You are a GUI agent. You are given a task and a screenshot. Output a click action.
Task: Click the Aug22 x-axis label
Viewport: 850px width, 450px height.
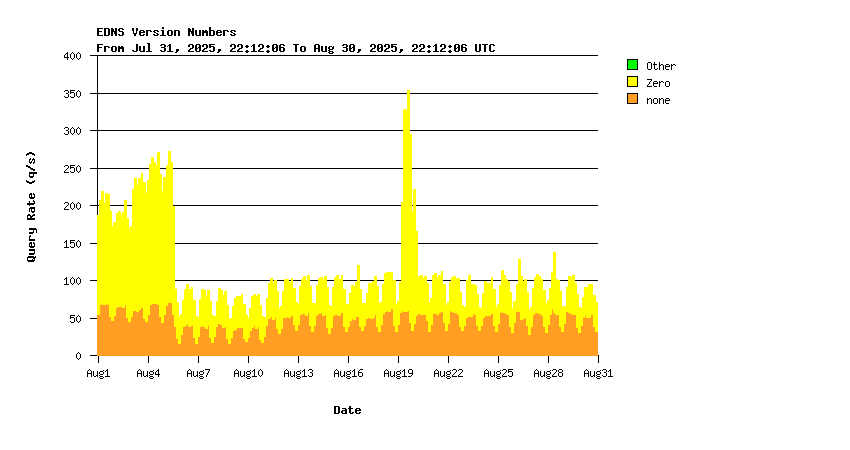coord(448,374)
